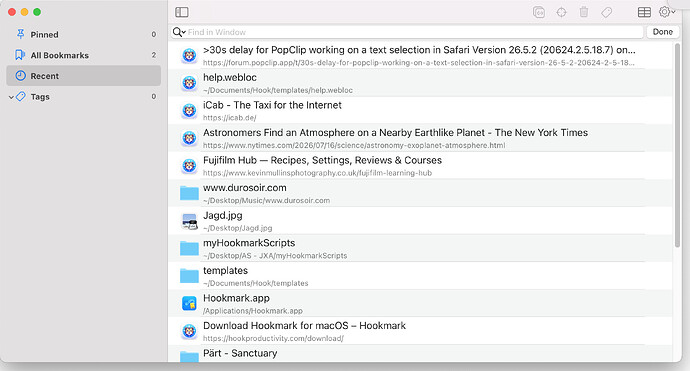The image size is (690, 371).
Task: Select the Hookmark.app entry
Action: pyautogui.click(x=420, y=304)
